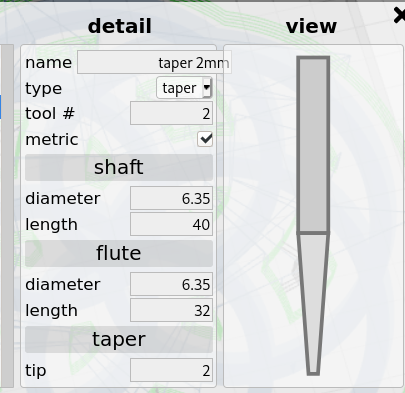Click the taper section header
Viewport: 405px width, 393px height.
coord(119,339)
